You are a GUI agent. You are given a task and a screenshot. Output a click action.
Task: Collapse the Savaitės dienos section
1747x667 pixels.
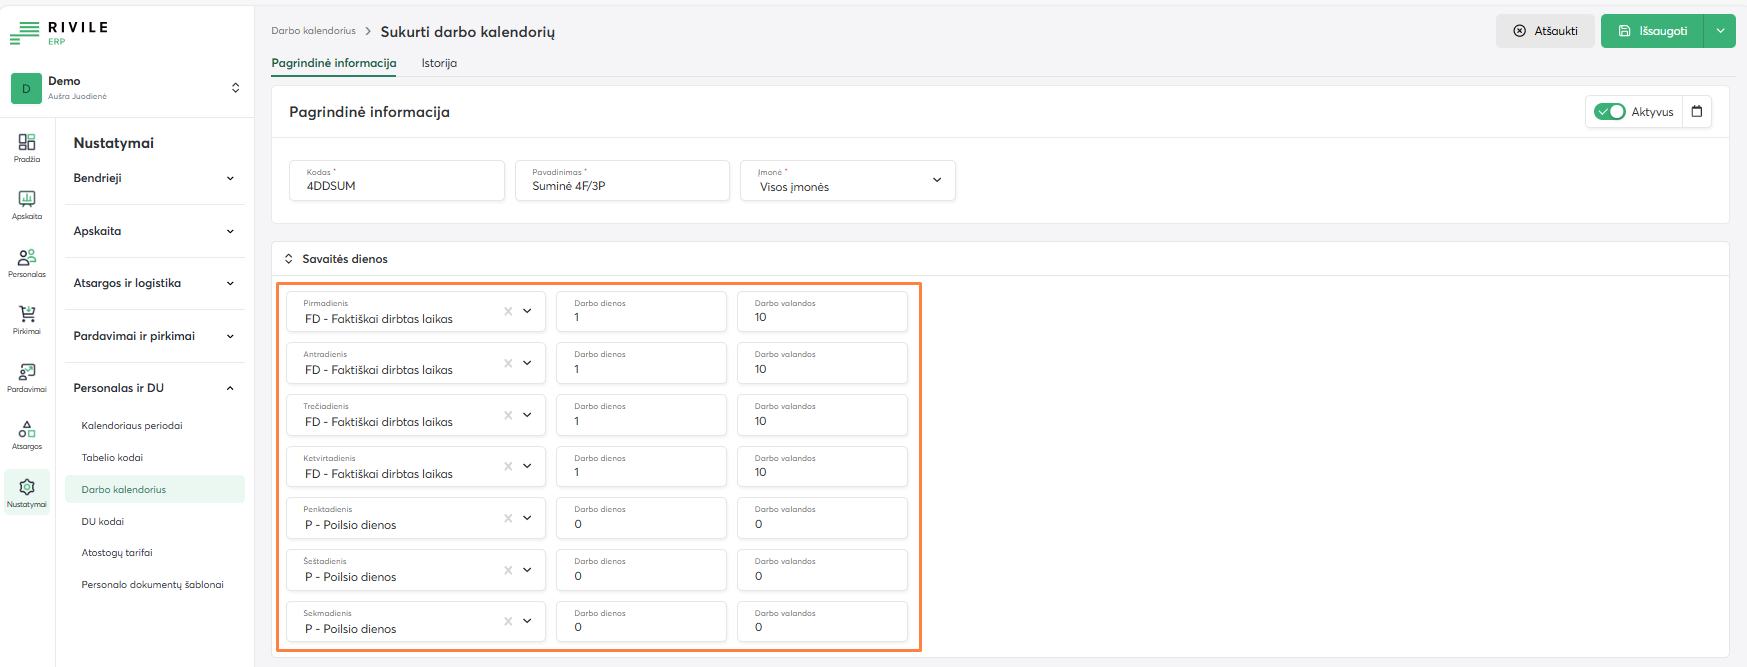(x=289, y=259)
